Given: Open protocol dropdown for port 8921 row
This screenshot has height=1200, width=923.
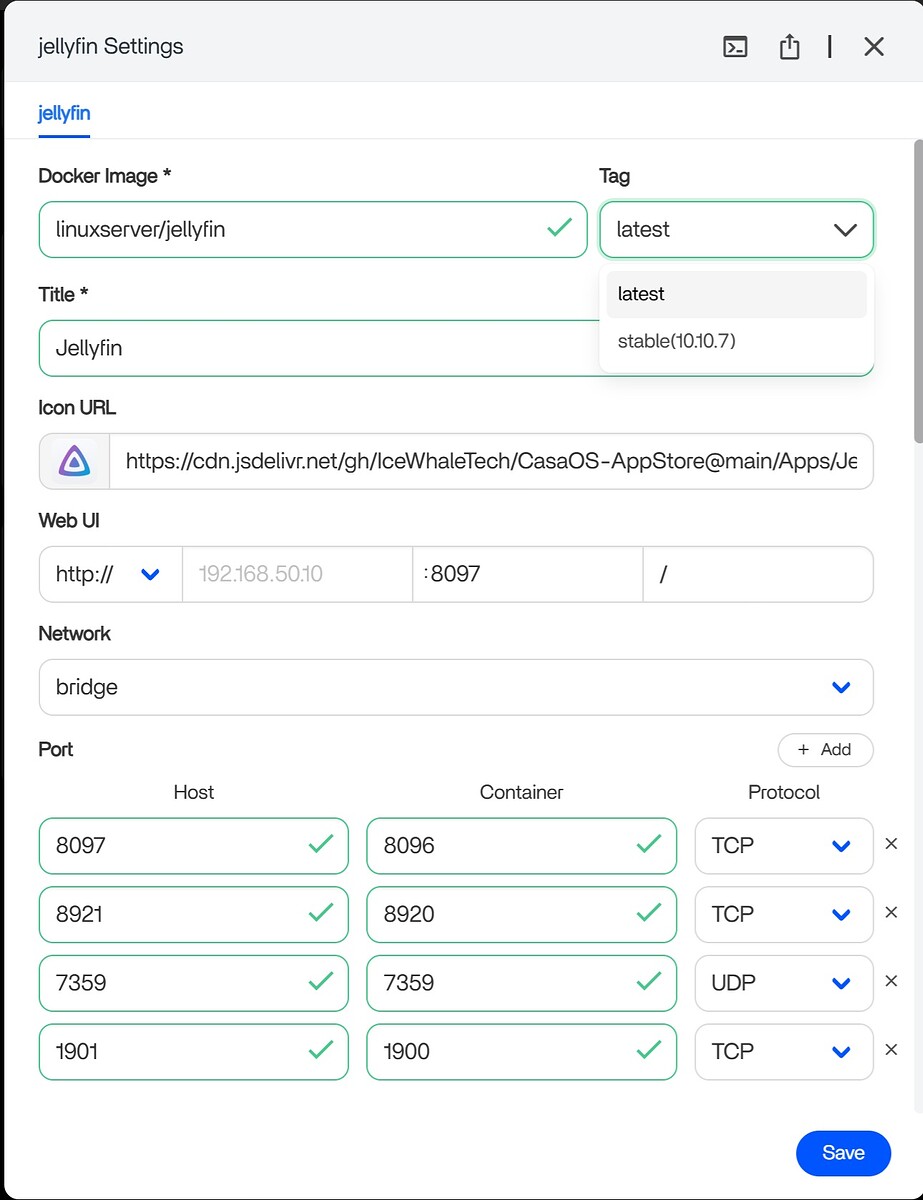Looking at the screenshot, I should [x=784, y=914].
